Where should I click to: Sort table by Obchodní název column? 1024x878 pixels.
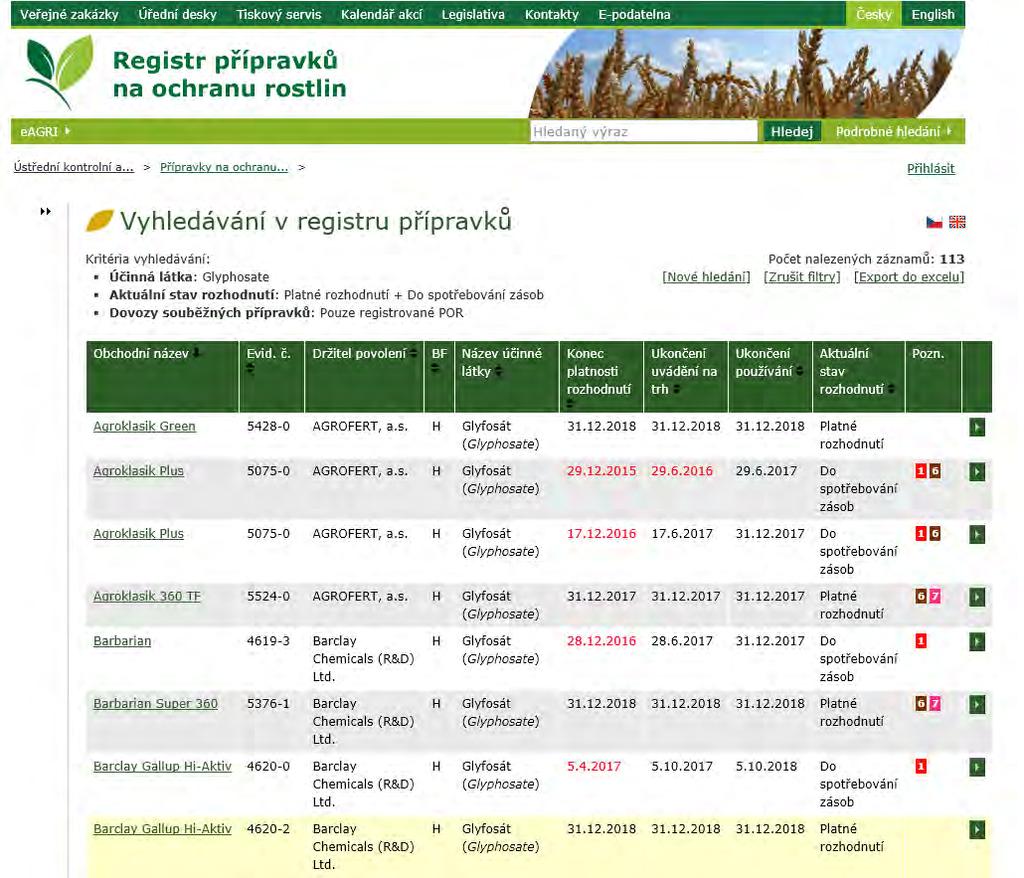coord(195,353)
